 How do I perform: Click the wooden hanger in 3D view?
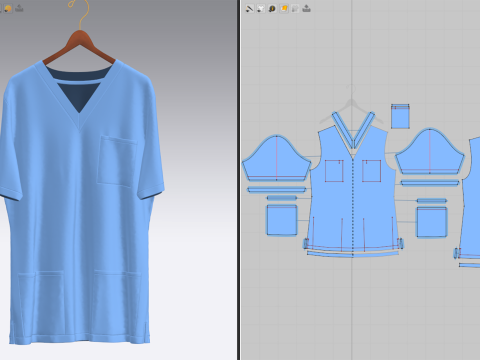pos(79,48)
